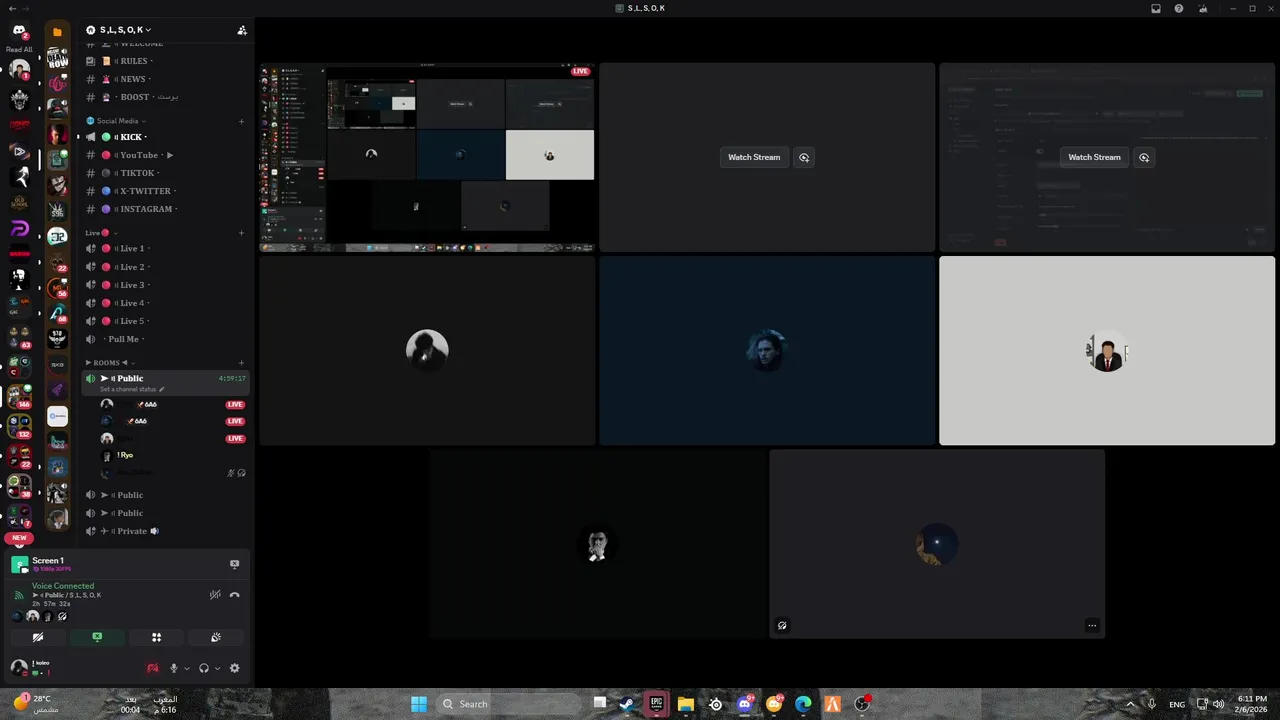
Task: Open the KICK announcement channel
Action: pos(165,137)
